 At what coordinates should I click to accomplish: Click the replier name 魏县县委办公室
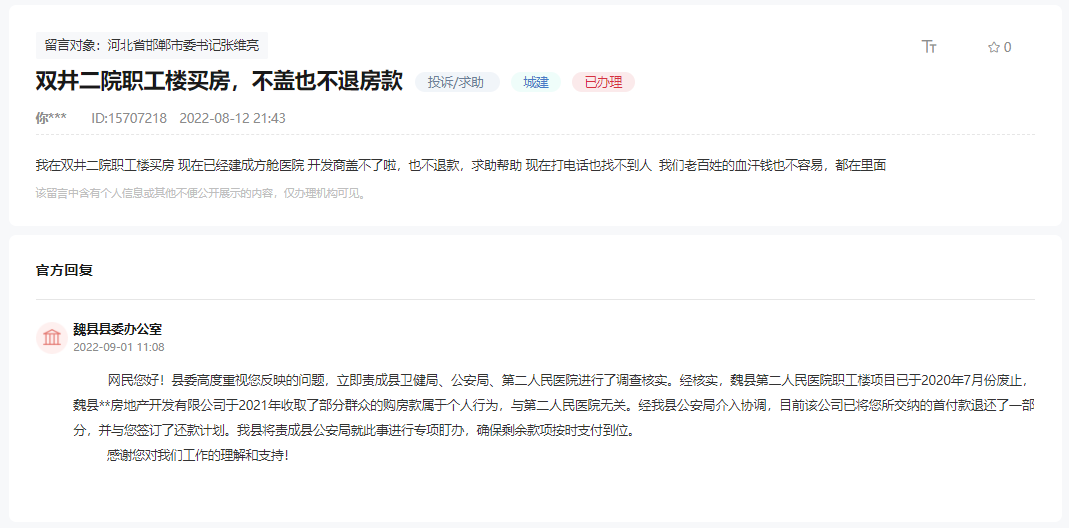(117, 329)
